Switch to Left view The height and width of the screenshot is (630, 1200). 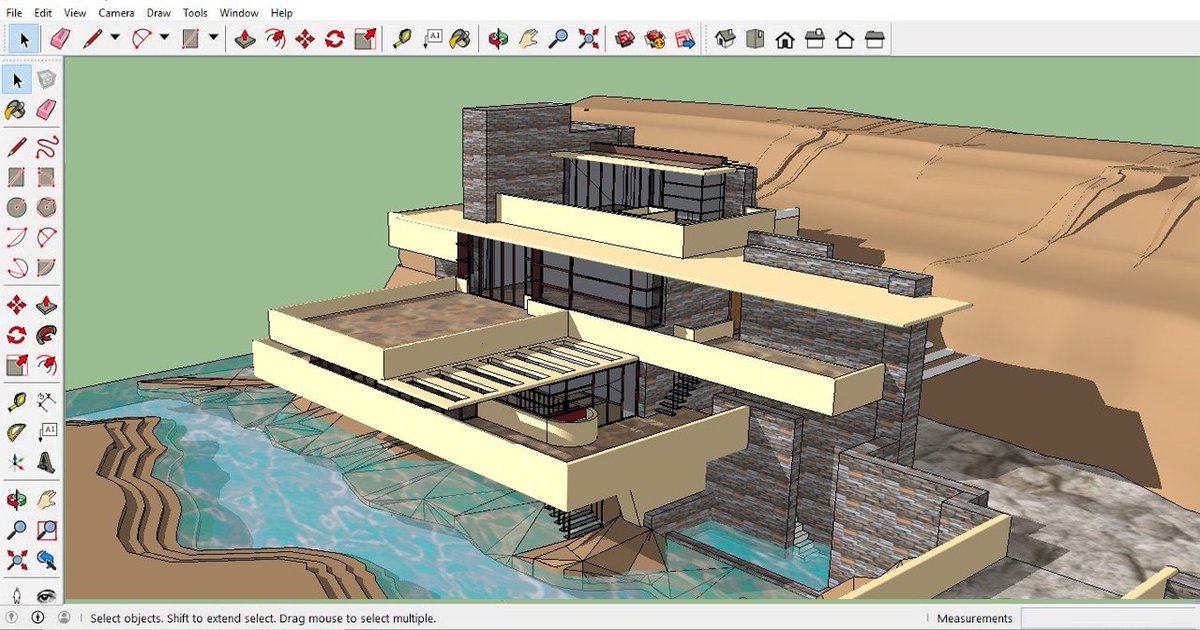[875, 39]
